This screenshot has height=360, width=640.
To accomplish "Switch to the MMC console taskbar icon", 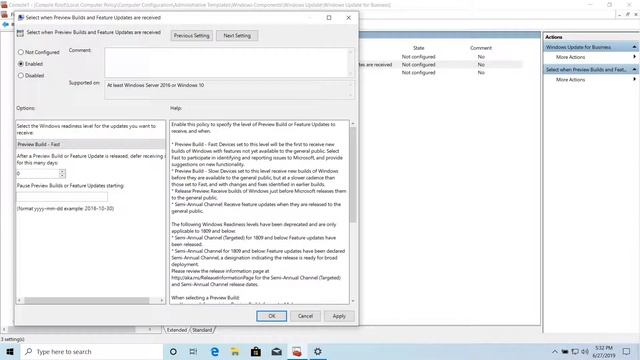I will tap(297, 351).
